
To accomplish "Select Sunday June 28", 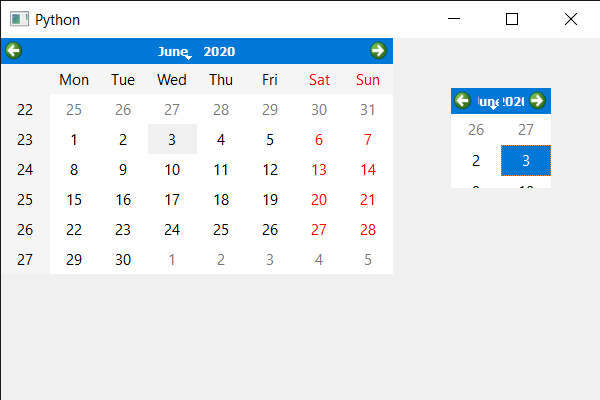I will 368,230.
